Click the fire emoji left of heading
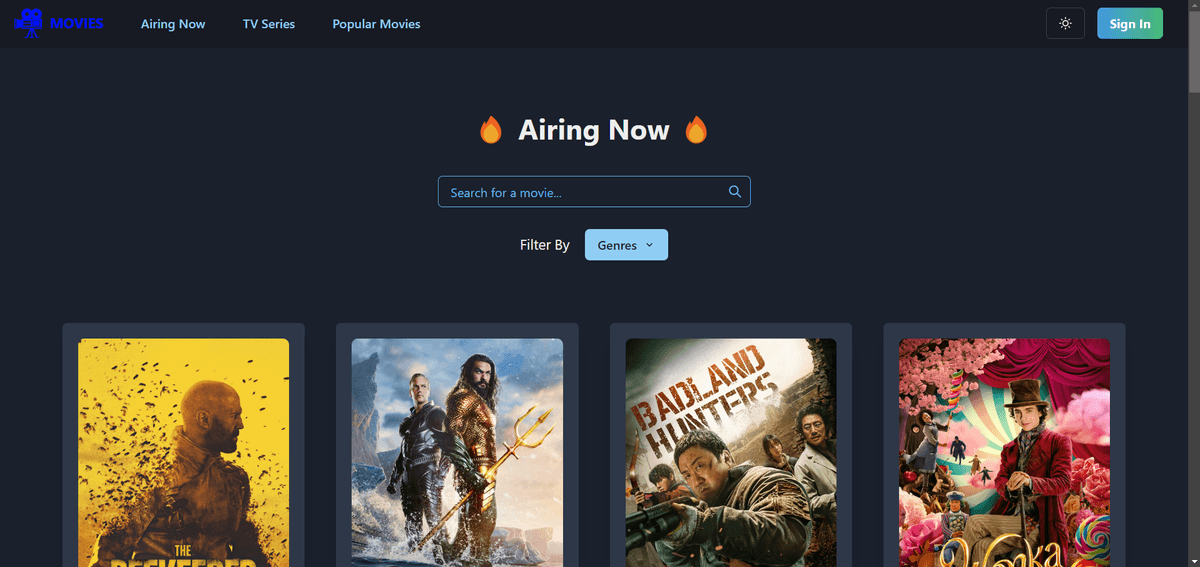The image size is (1200, 567). 490,130
